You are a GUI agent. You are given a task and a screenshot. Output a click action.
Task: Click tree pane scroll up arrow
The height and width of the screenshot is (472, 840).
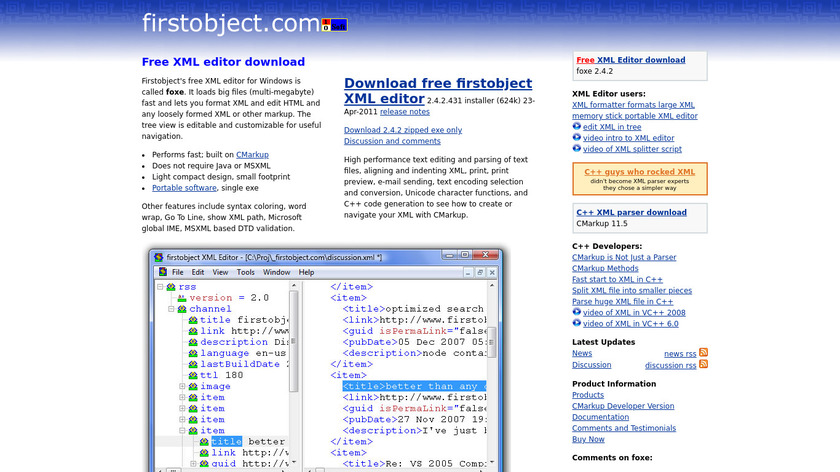294,286
